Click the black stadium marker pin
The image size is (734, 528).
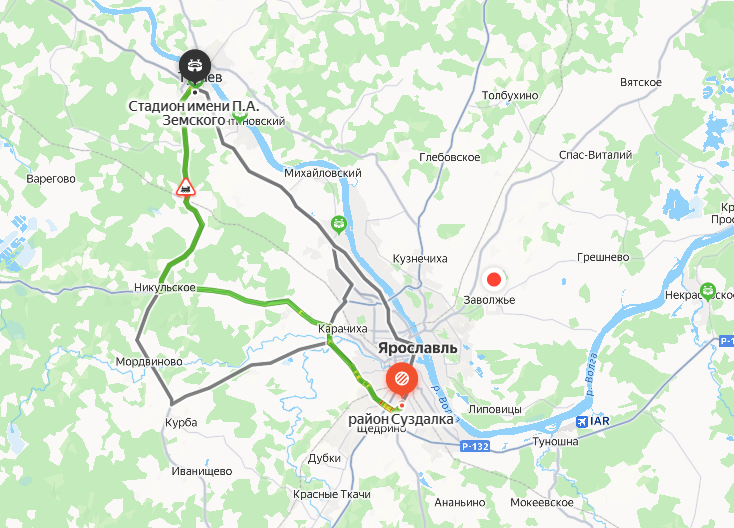tap(195, 66)
